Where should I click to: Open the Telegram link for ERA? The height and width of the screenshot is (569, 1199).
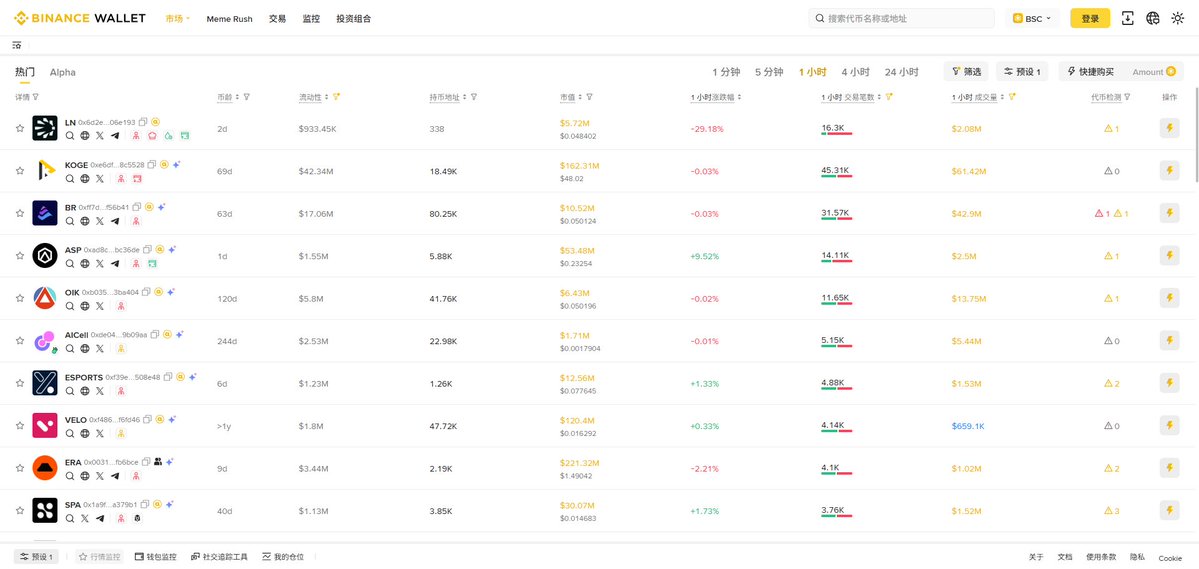tap(115, 476)
